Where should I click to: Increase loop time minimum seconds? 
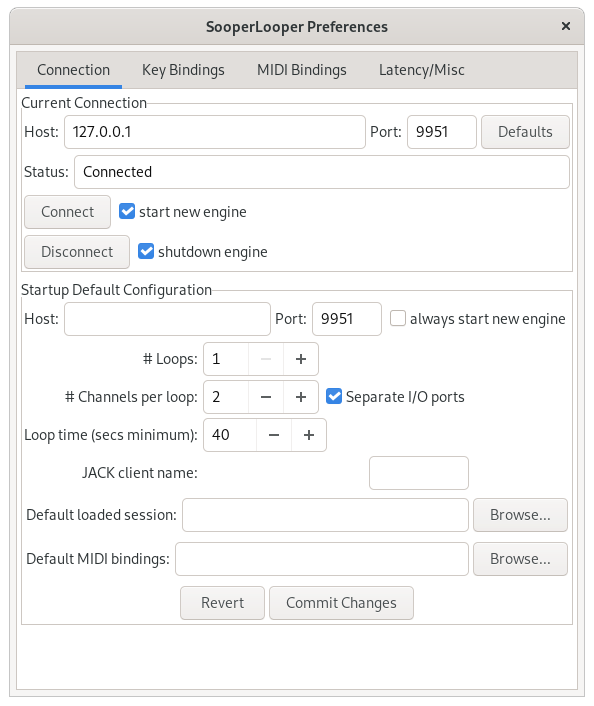pyautogui.click(x=309, y=435)
